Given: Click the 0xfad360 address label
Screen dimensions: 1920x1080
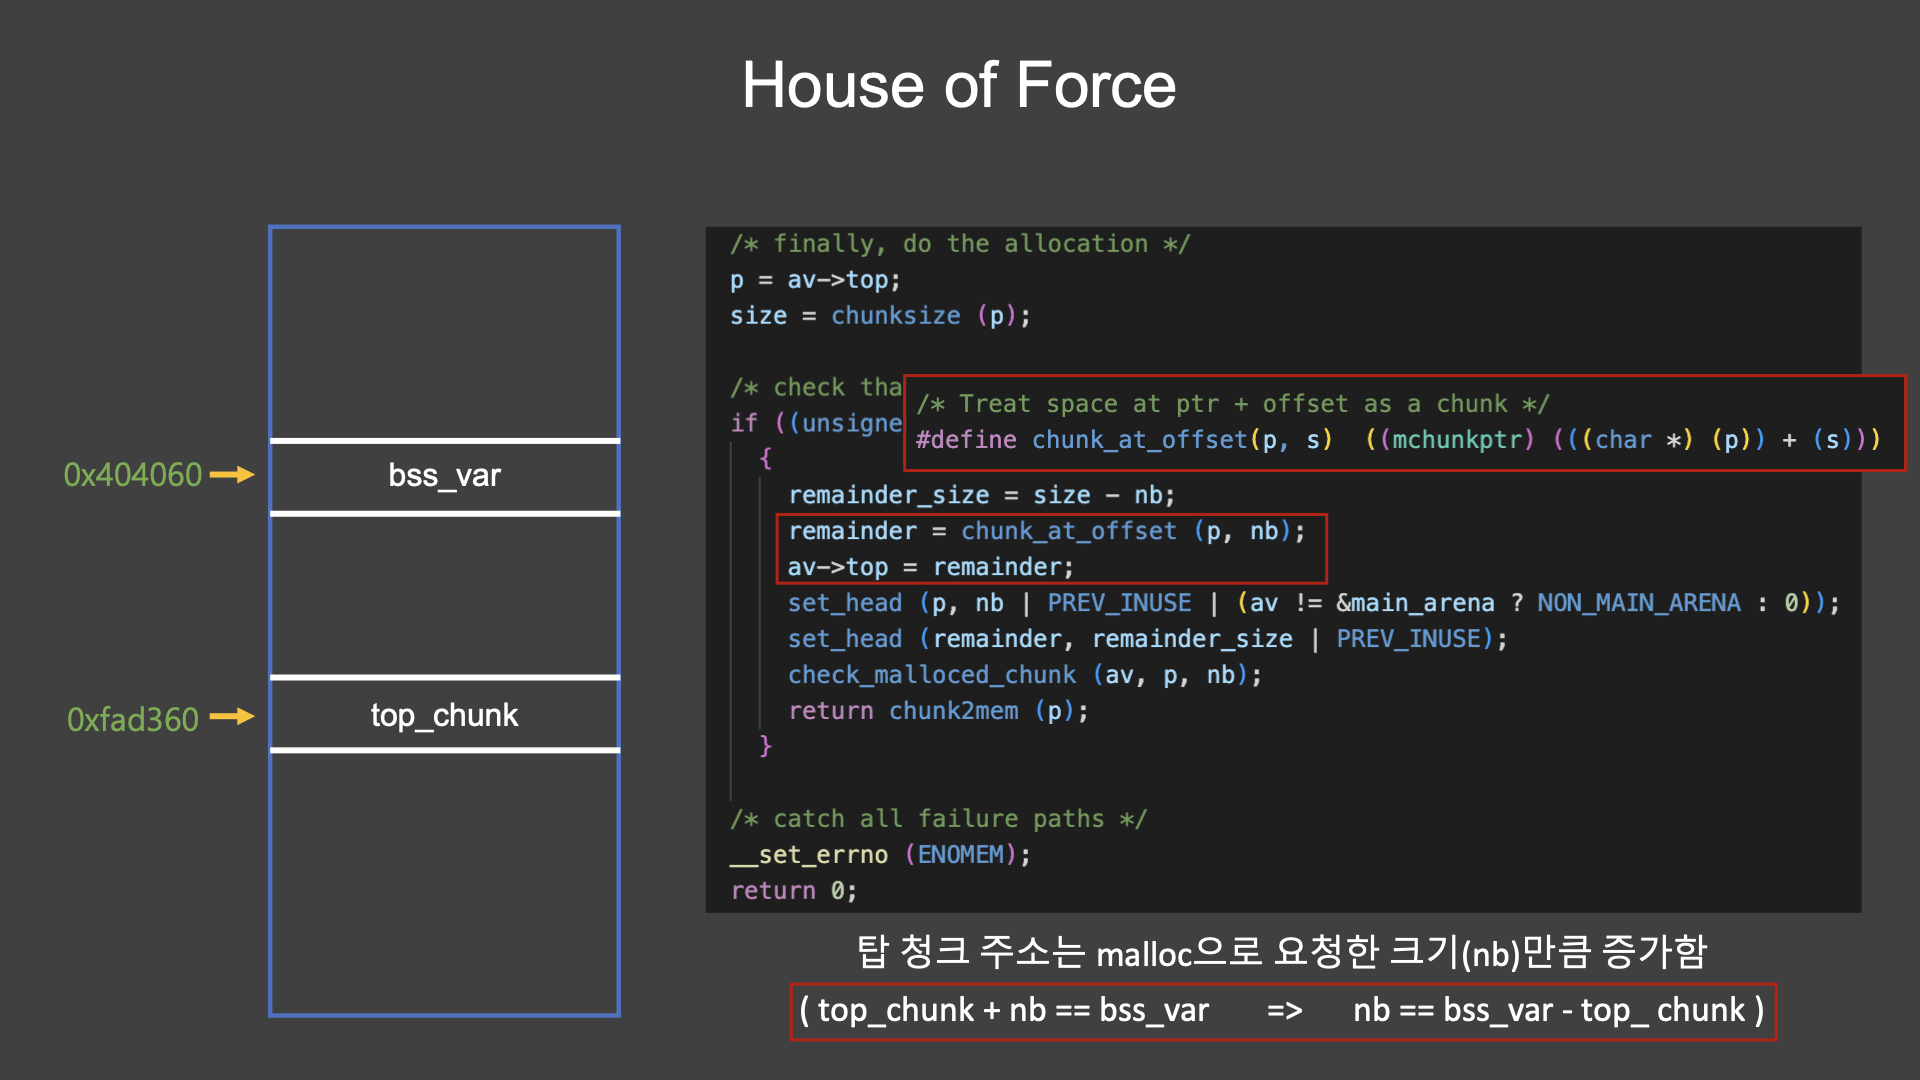Looking at the screenshot, I should click(x=132, y=719).
